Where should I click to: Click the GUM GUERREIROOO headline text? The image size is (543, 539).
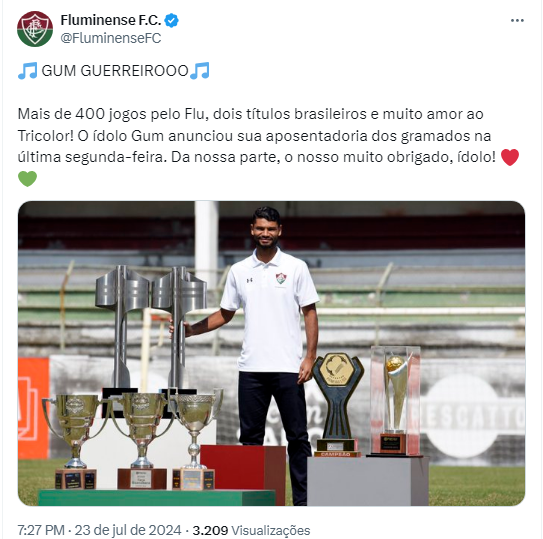pyautogui.click(x=115, y=71)
